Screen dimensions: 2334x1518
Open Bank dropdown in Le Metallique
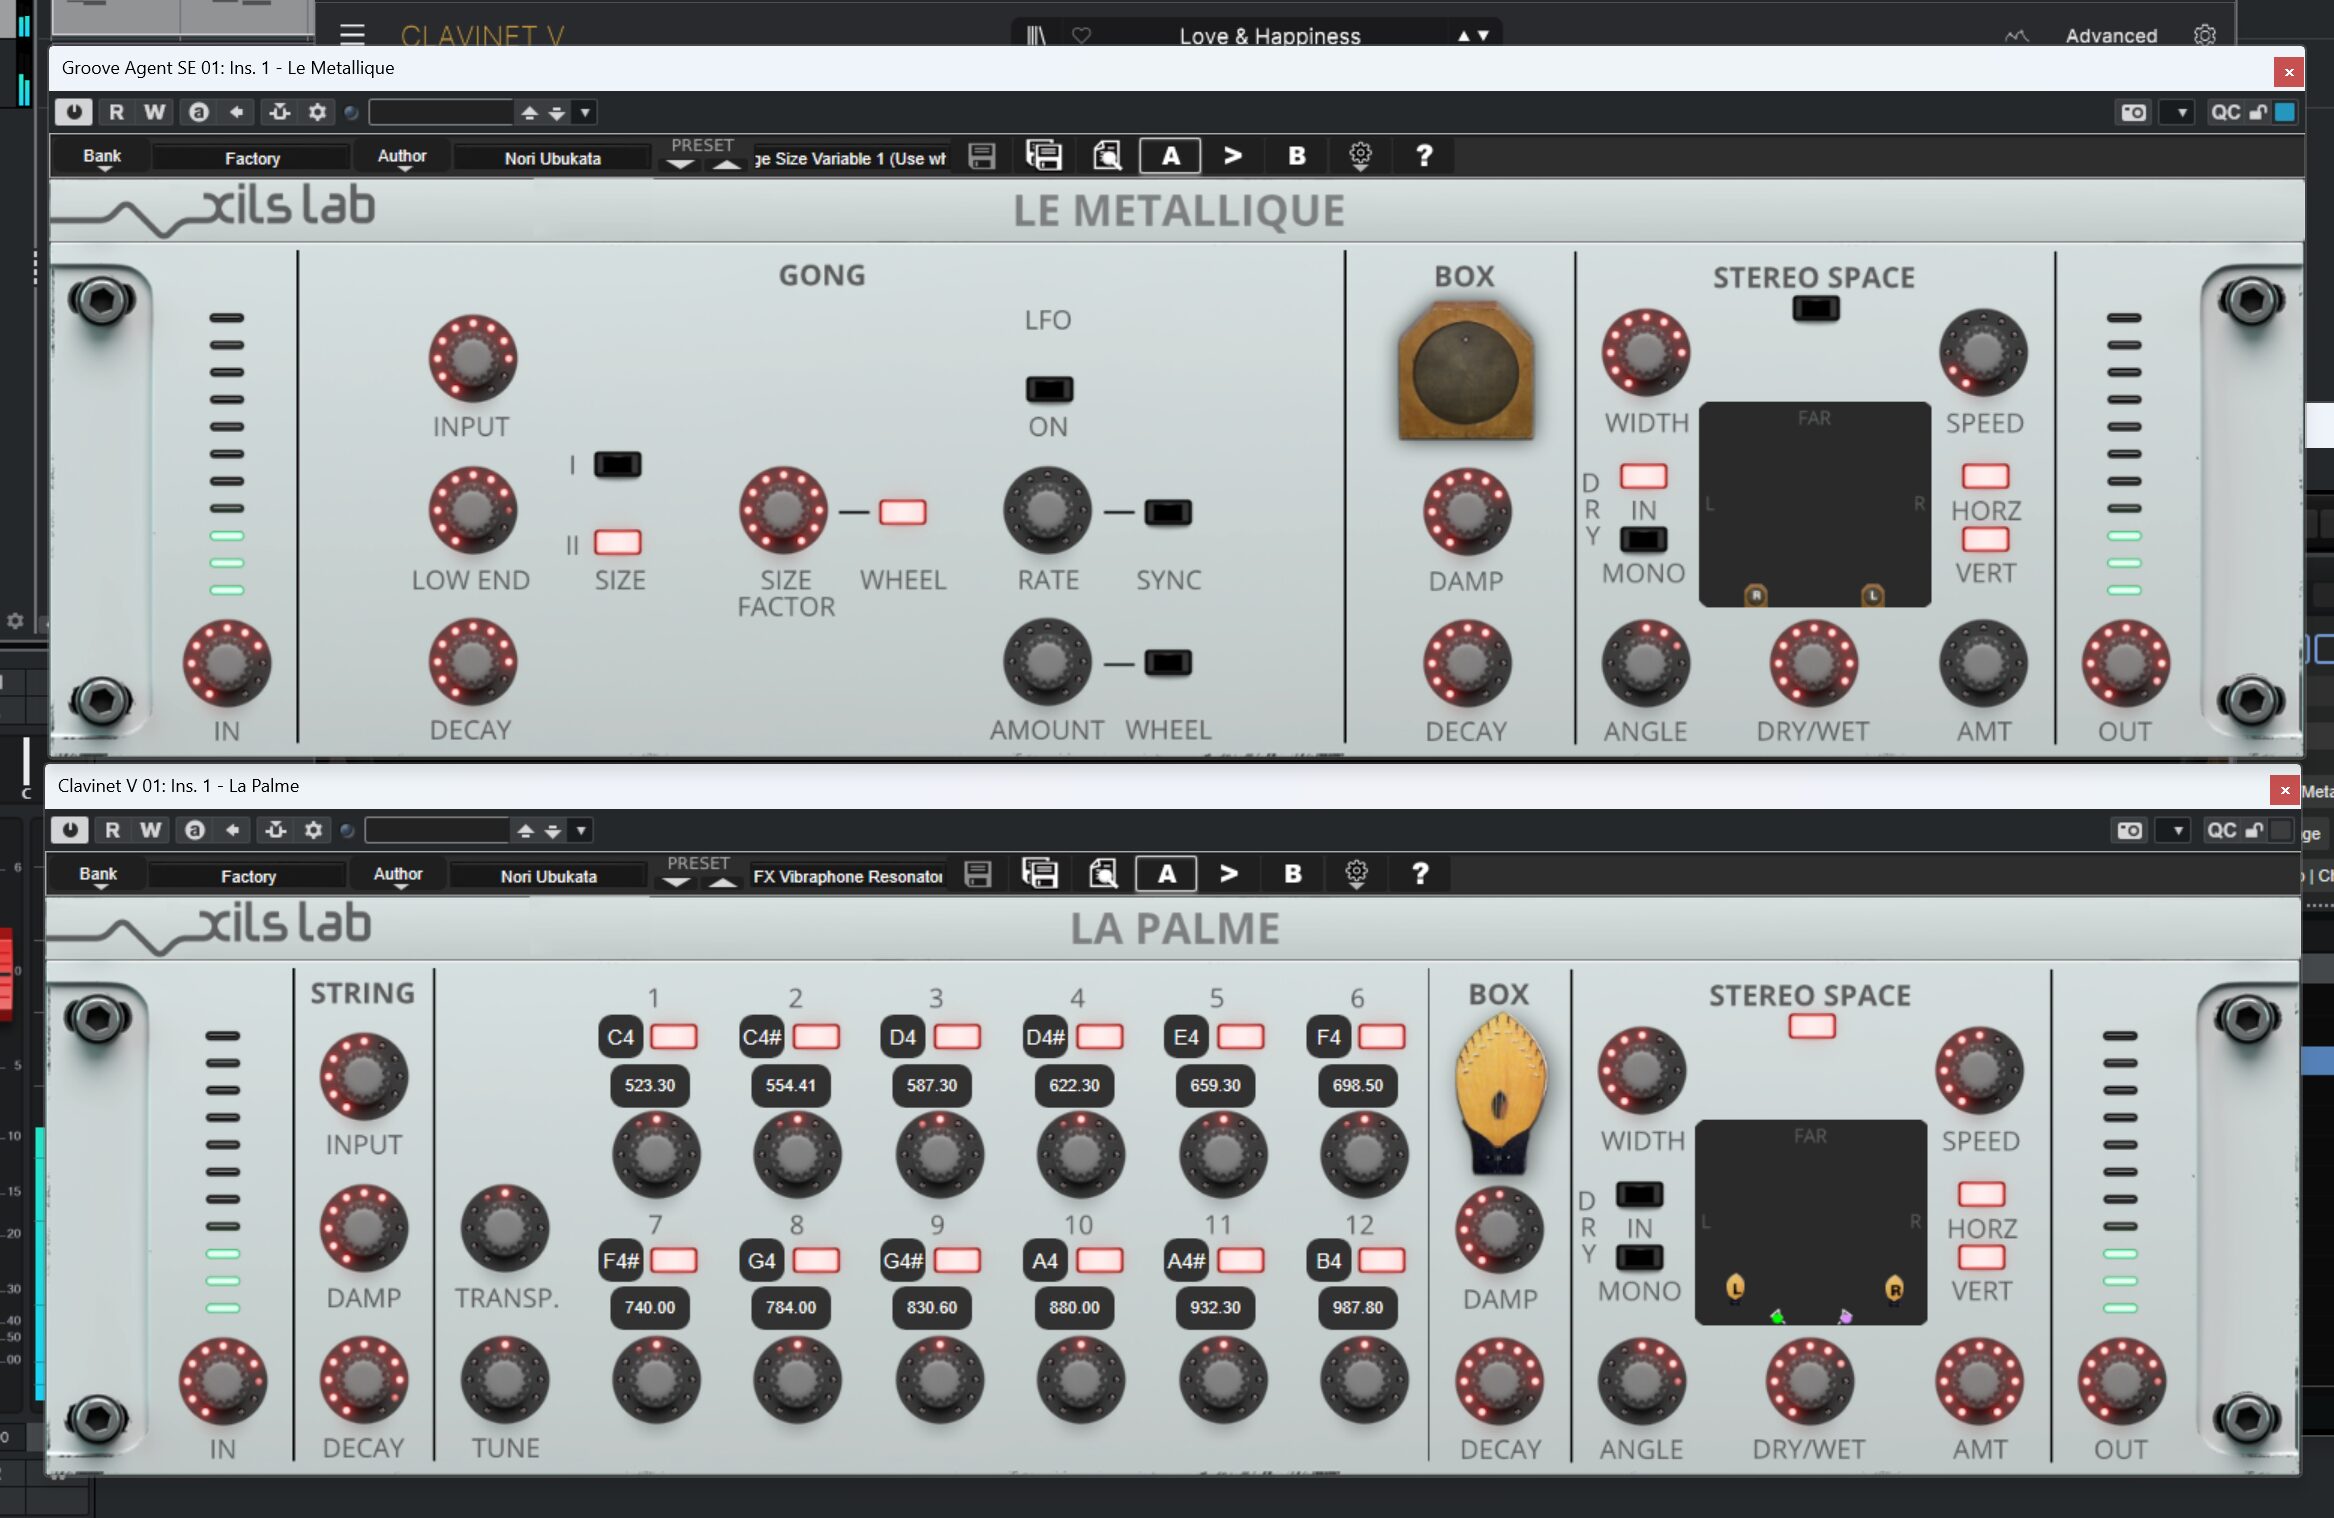point(102,158)
